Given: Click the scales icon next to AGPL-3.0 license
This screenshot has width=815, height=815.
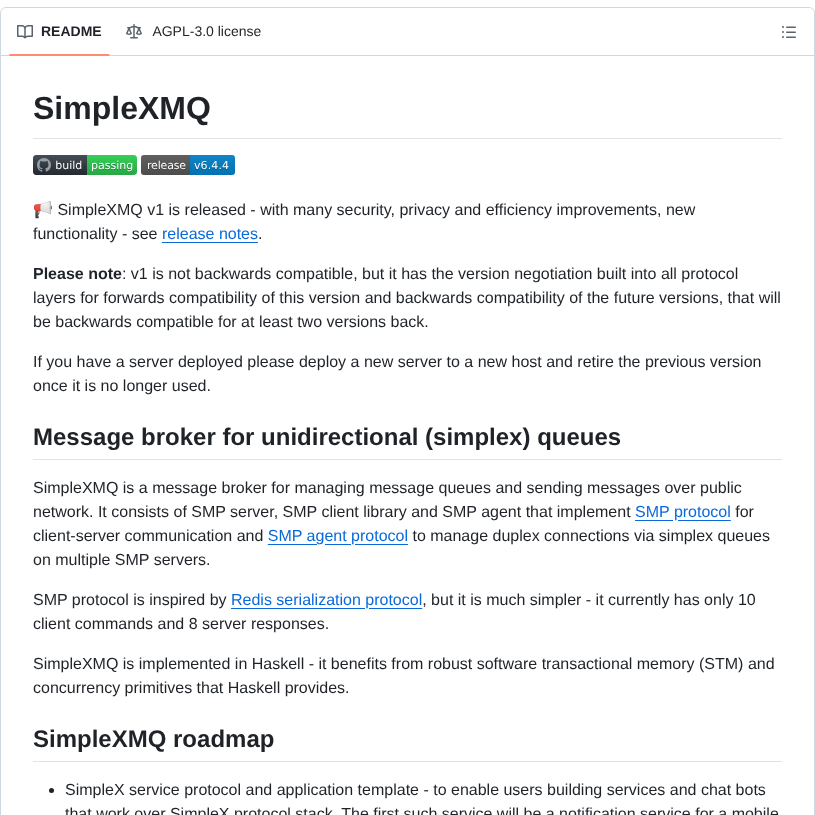Looking at the screenshot, I should click(x=133, y=31).
